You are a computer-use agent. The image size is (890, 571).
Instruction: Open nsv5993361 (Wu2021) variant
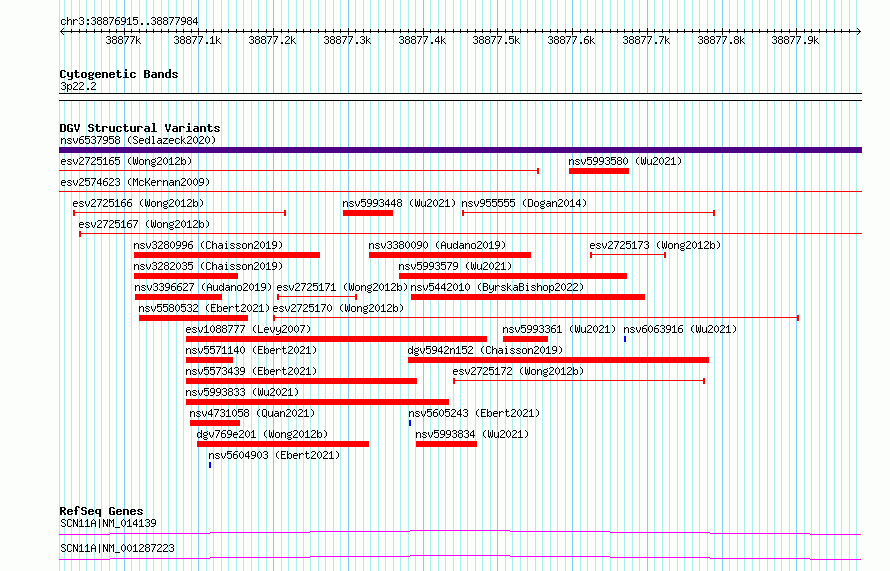tap(559, 329)
